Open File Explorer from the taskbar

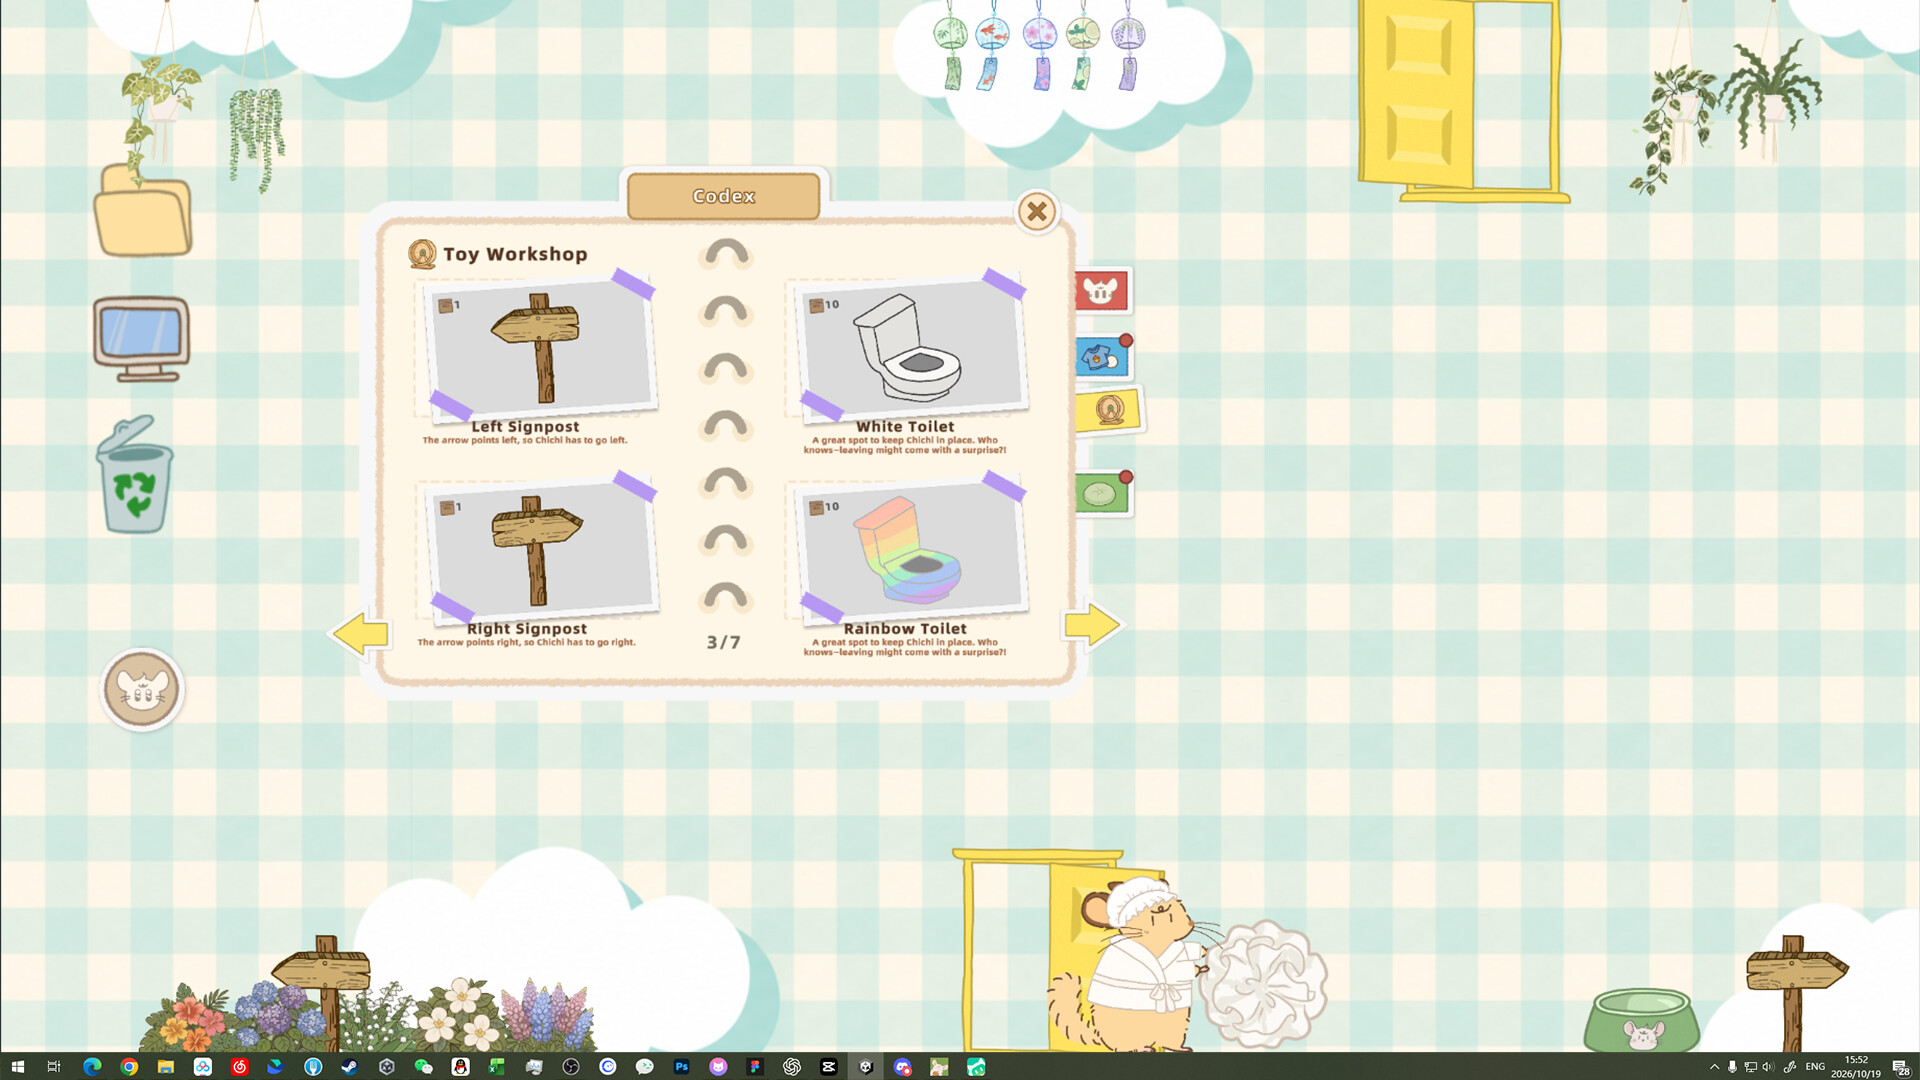[x=166, y=1067]
